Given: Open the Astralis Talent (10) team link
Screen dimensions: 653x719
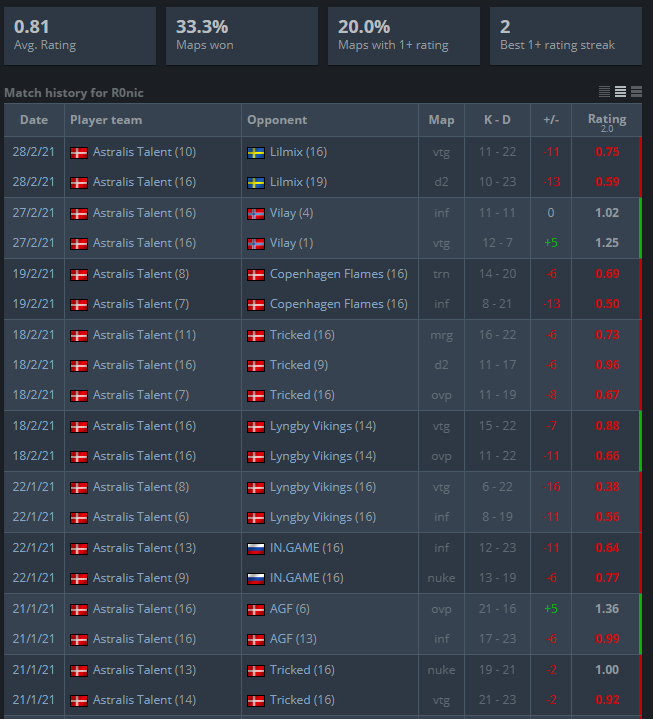Looking at the screenshot, I should point(144,152).
